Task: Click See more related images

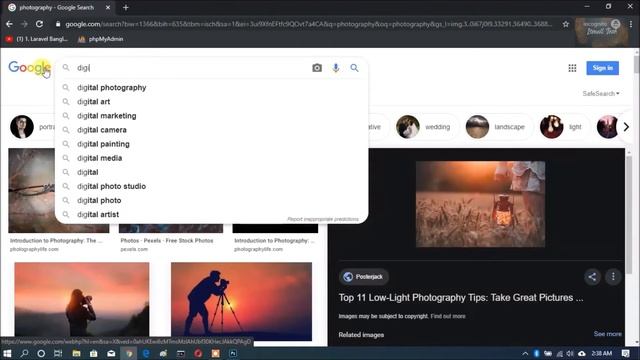Action: coord(607,334)
